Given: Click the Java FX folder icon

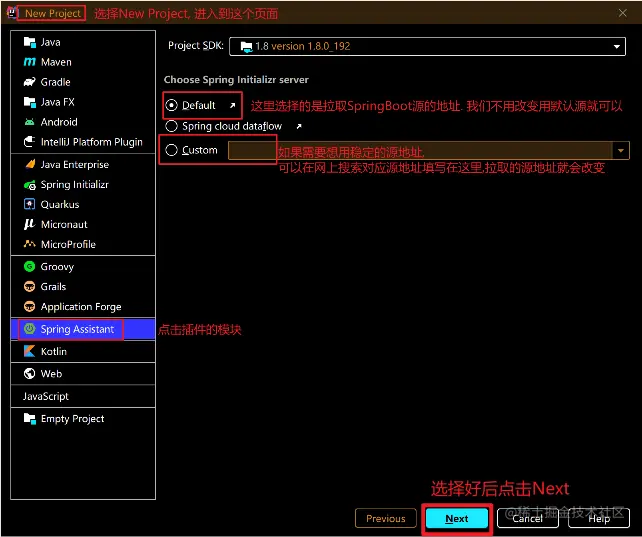Looking at the screenshot, I should [29, 102].
